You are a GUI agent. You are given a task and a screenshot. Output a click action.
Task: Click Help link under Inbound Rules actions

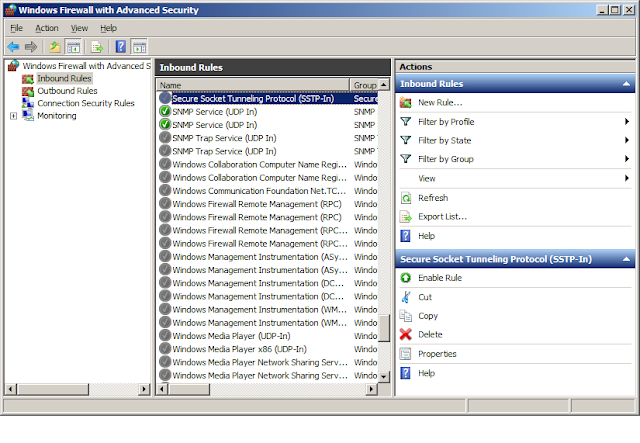pos(427,236)
